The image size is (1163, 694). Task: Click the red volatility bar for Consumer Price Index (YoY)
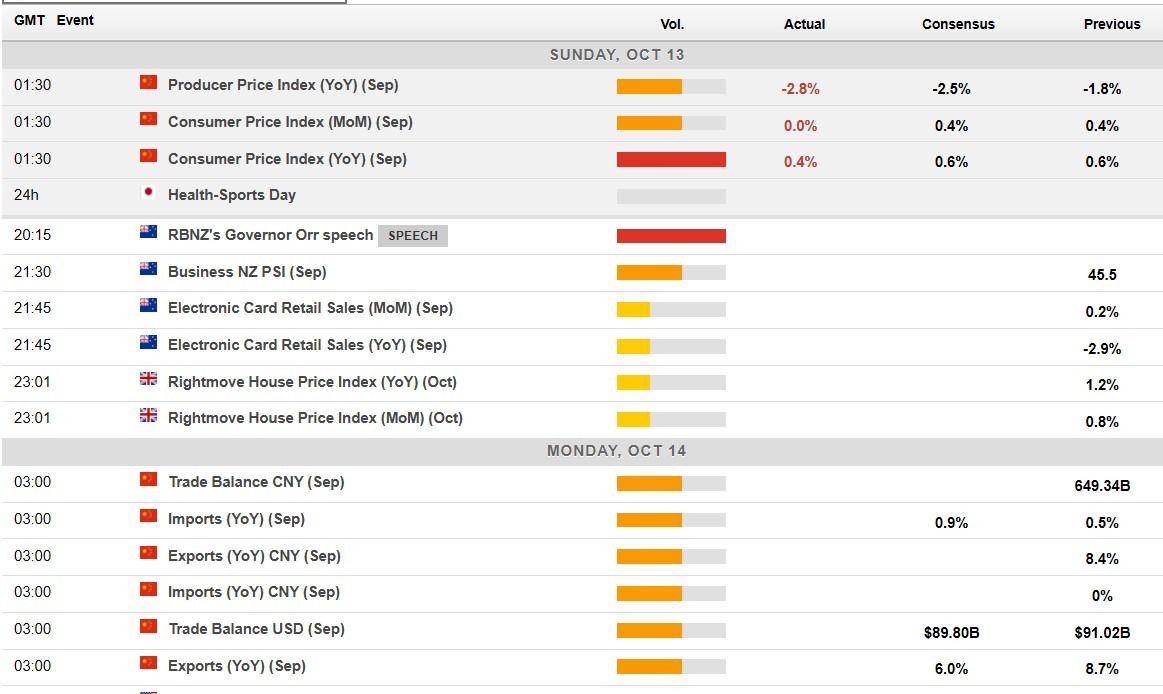point(672,159)
